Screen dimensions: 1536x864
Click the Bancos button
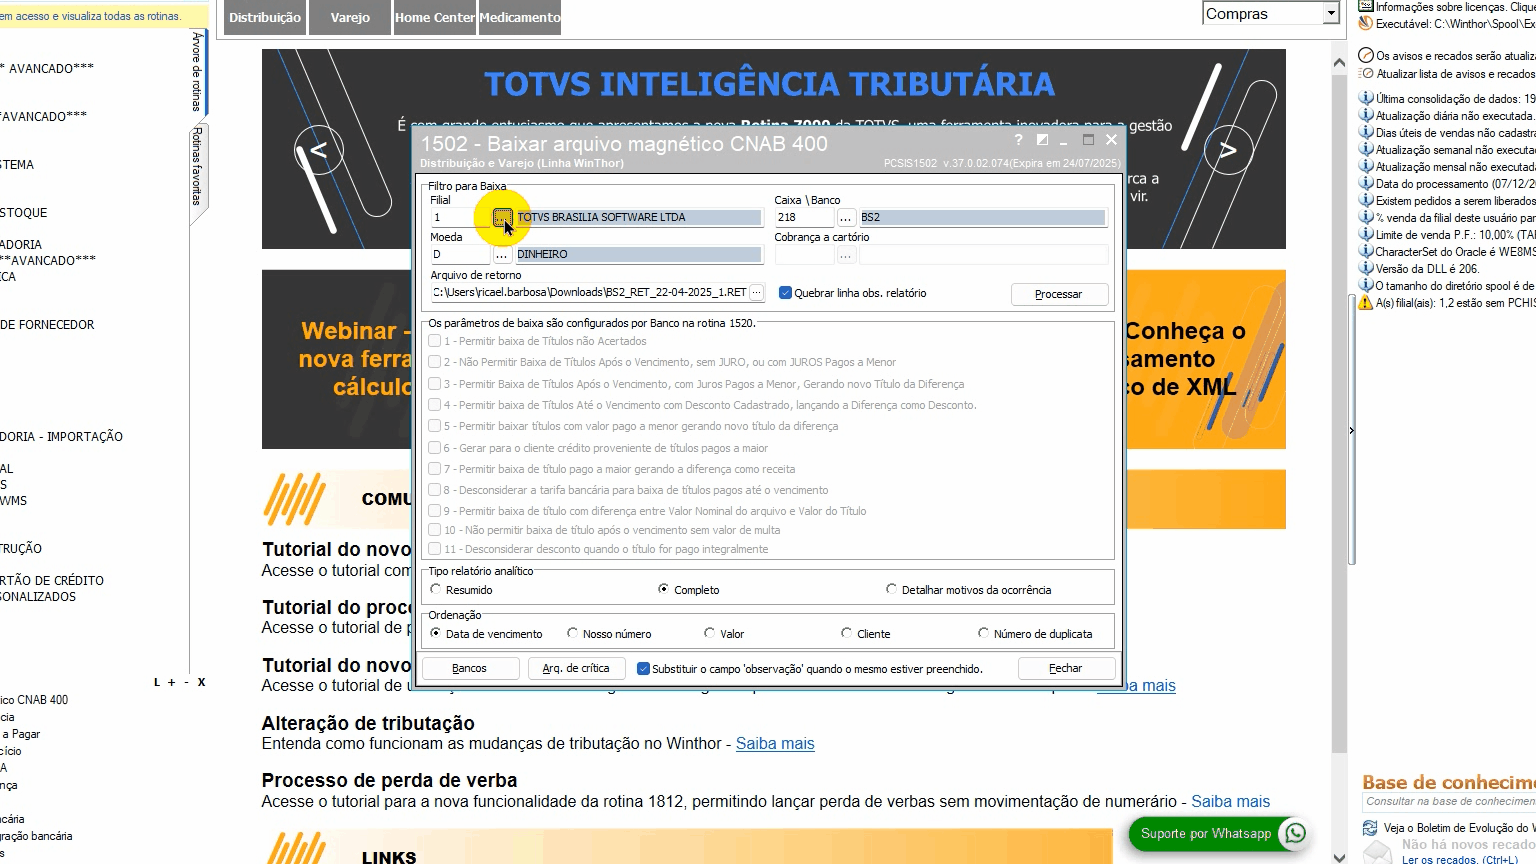[470, 668]
